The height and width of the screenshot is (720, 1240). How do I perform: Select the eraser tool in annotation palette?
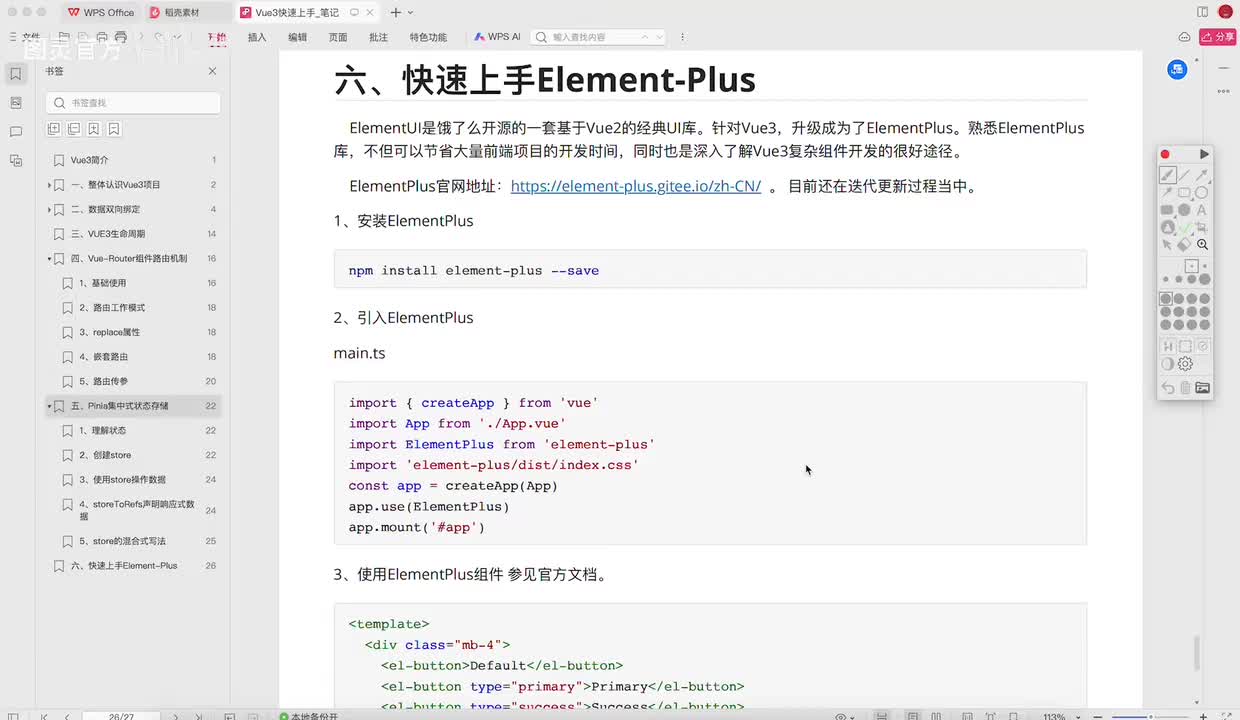1184,244
